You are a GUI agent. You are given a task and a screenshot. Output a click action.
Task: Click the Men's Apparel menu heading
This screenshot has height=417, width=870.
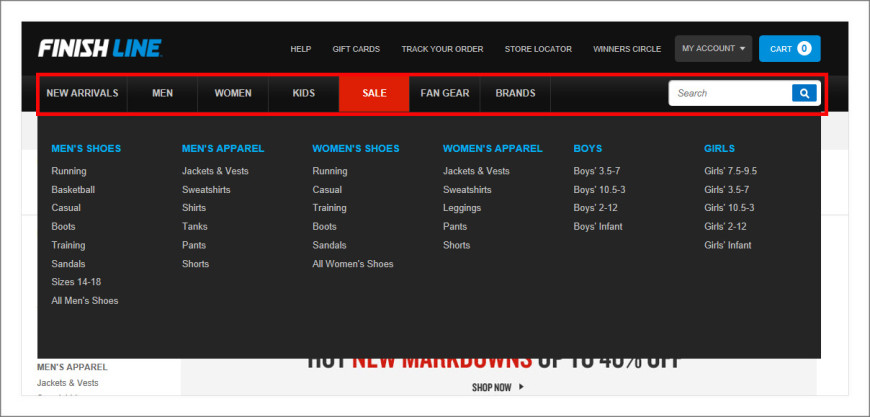[223, 149]
